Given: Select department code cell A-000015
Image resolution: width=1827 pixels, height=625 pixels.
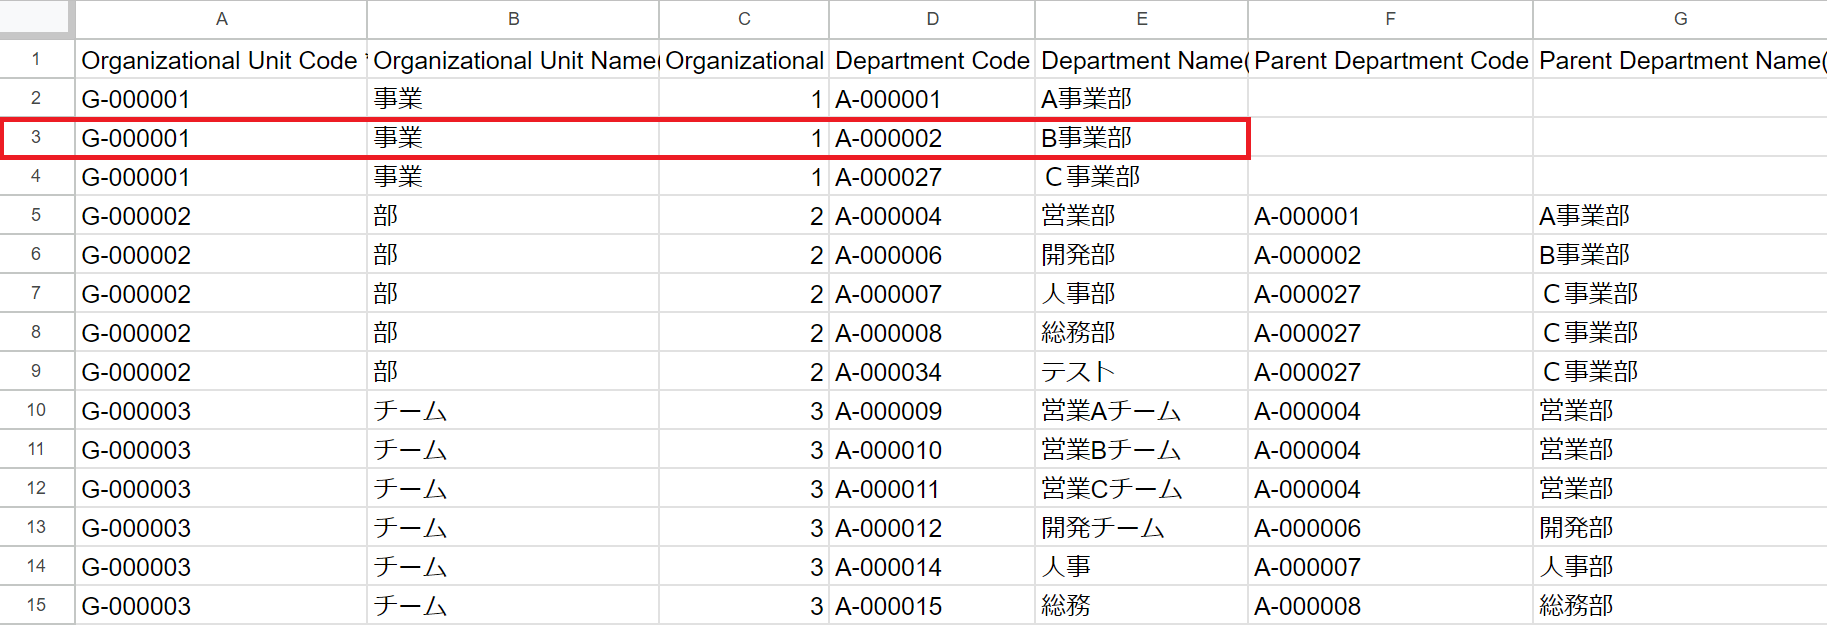Looking at the screenshot, I should 931,606.
